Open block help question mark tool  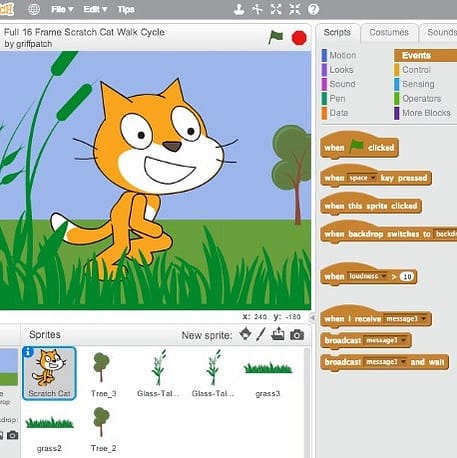(x=313, y=9)
